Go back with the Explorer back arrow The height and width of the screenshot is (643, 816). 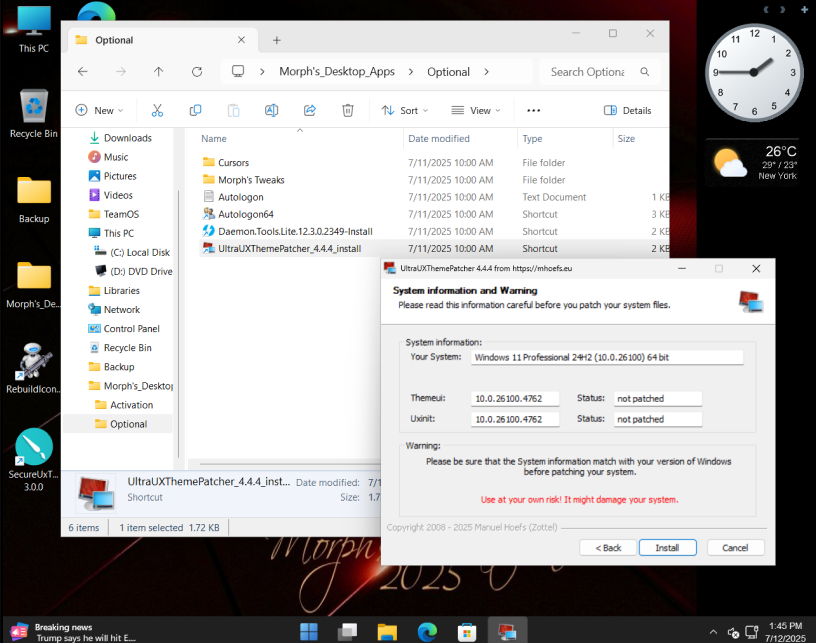(x=83, y=72)
